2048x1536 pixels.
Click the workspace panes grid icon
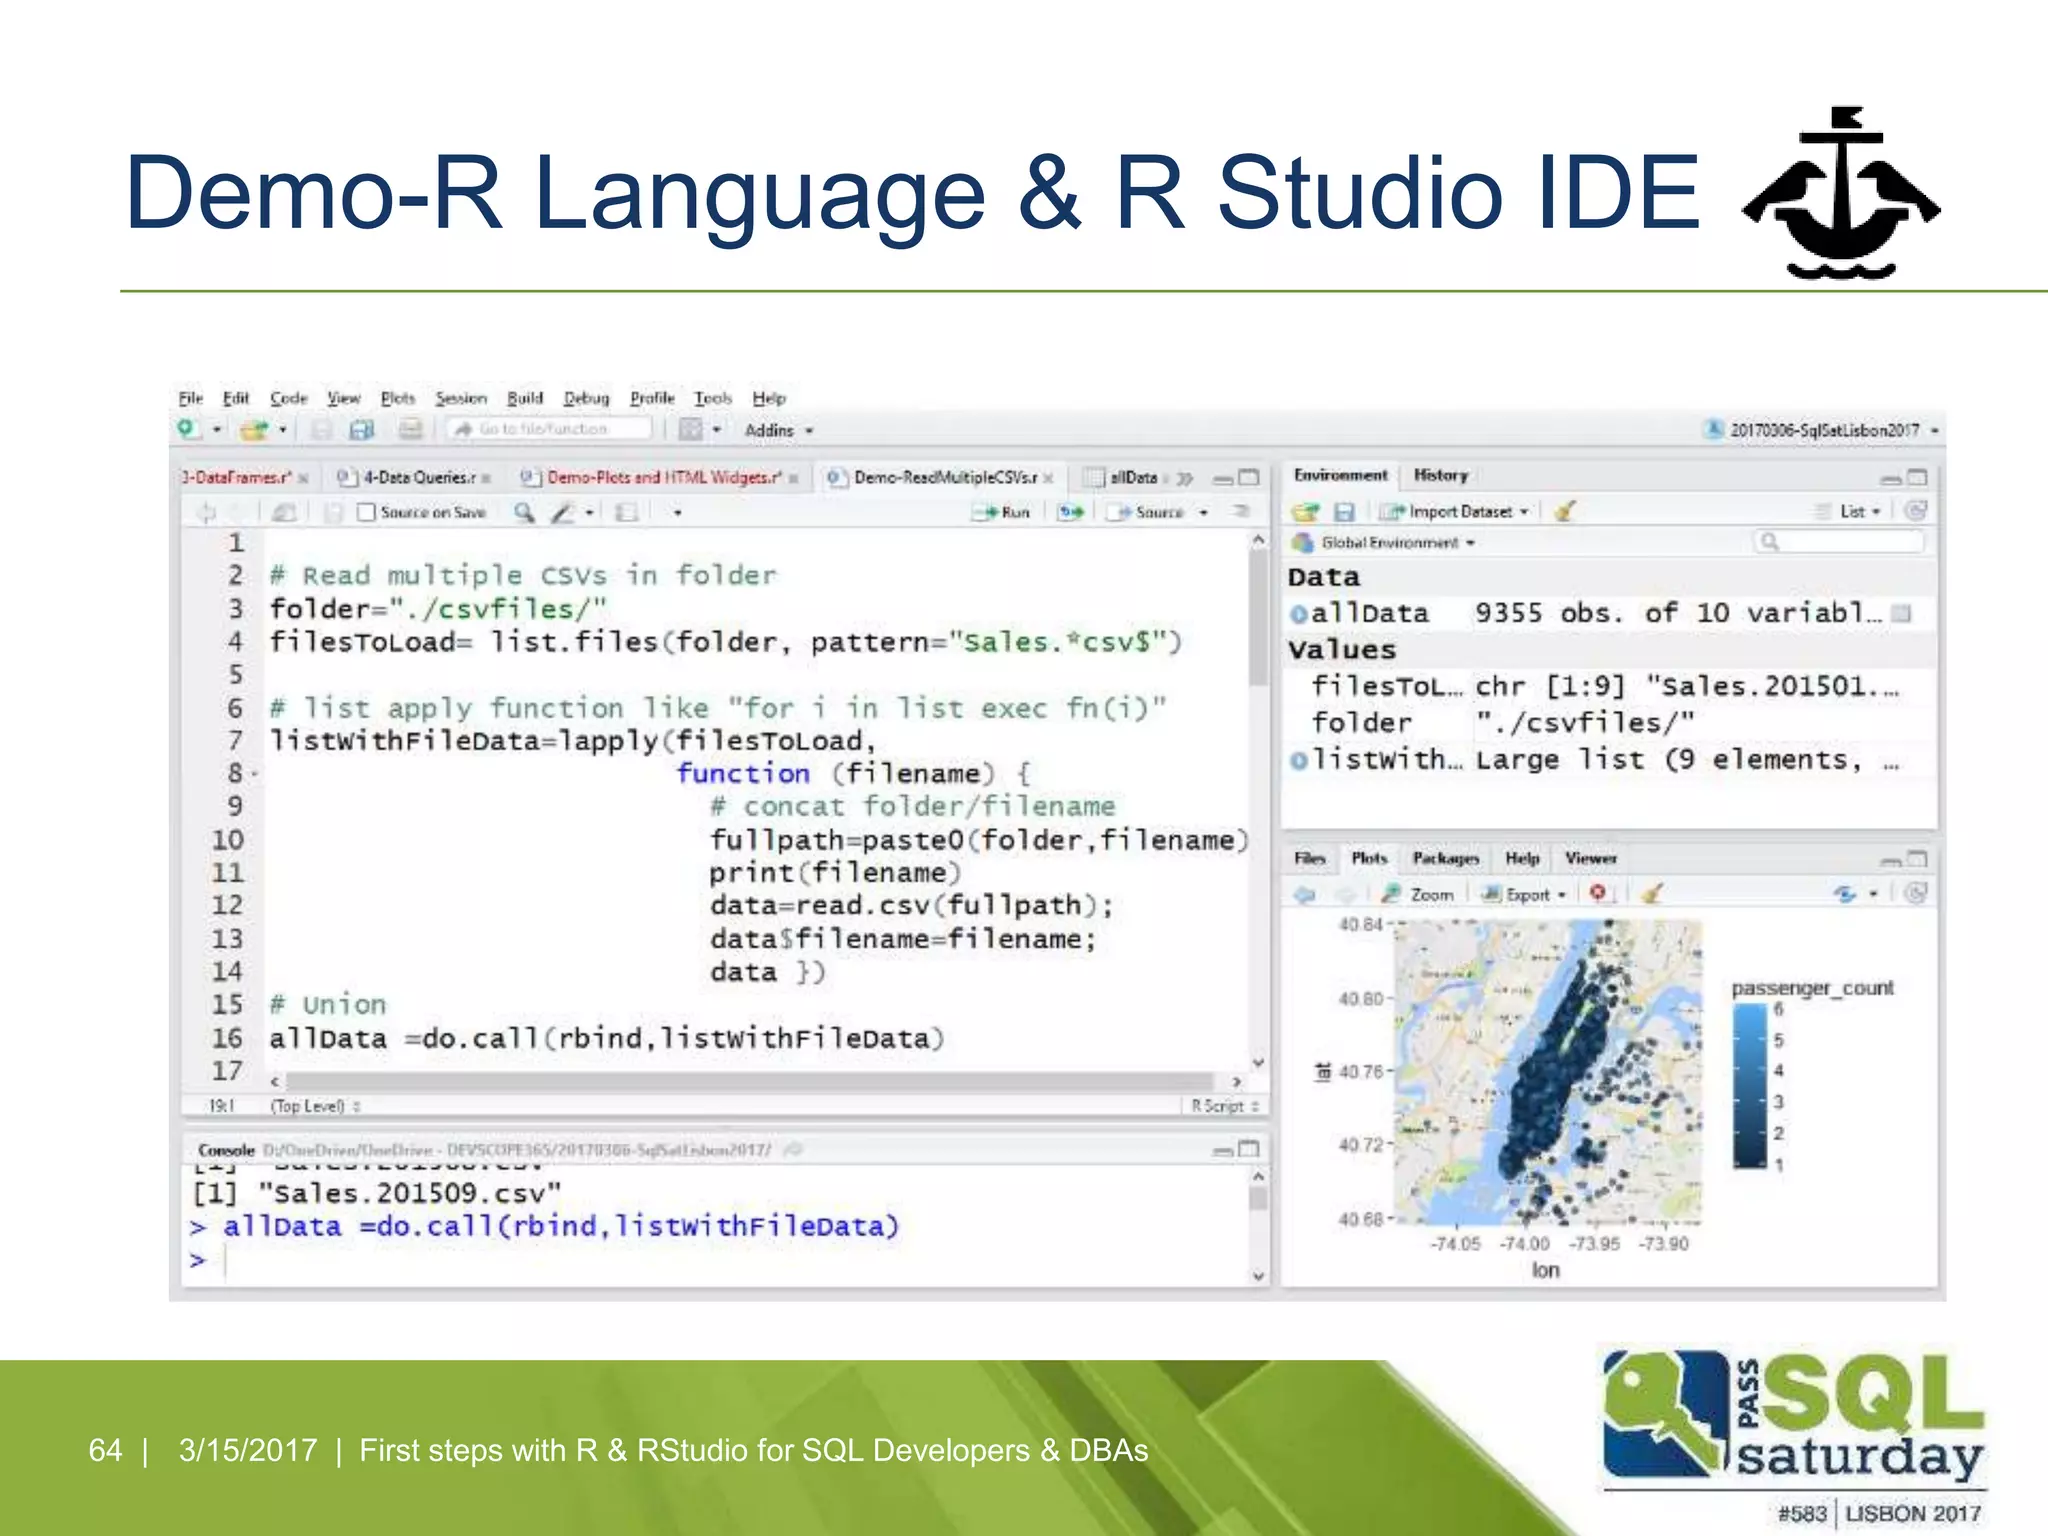(x=691, y=430)
